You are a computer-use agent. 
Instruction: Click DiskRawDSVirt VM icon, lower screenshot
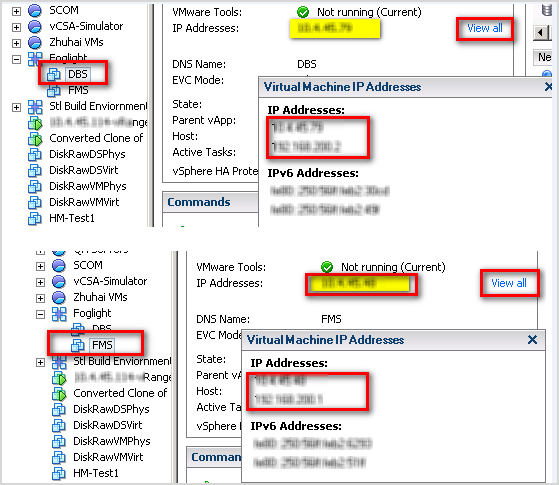tap(59, 425)
